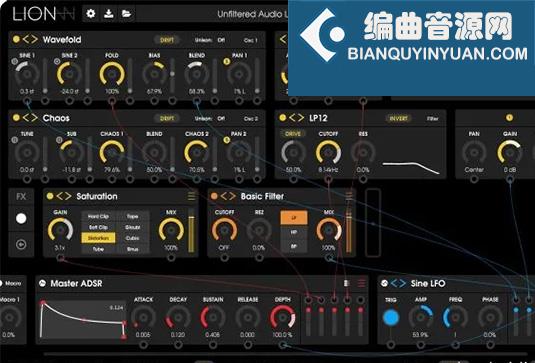Select the HP mode in Basic Filter
The height and width of the screenshot is (363, 535).
point(294,232)
